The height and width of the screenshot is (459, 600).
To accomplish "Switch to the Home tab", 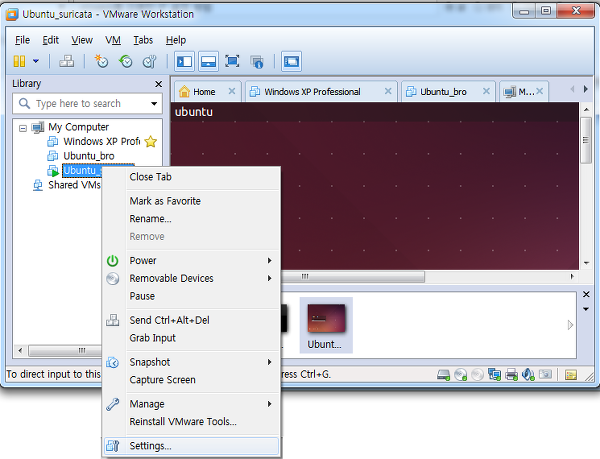I will coord(204,92).
